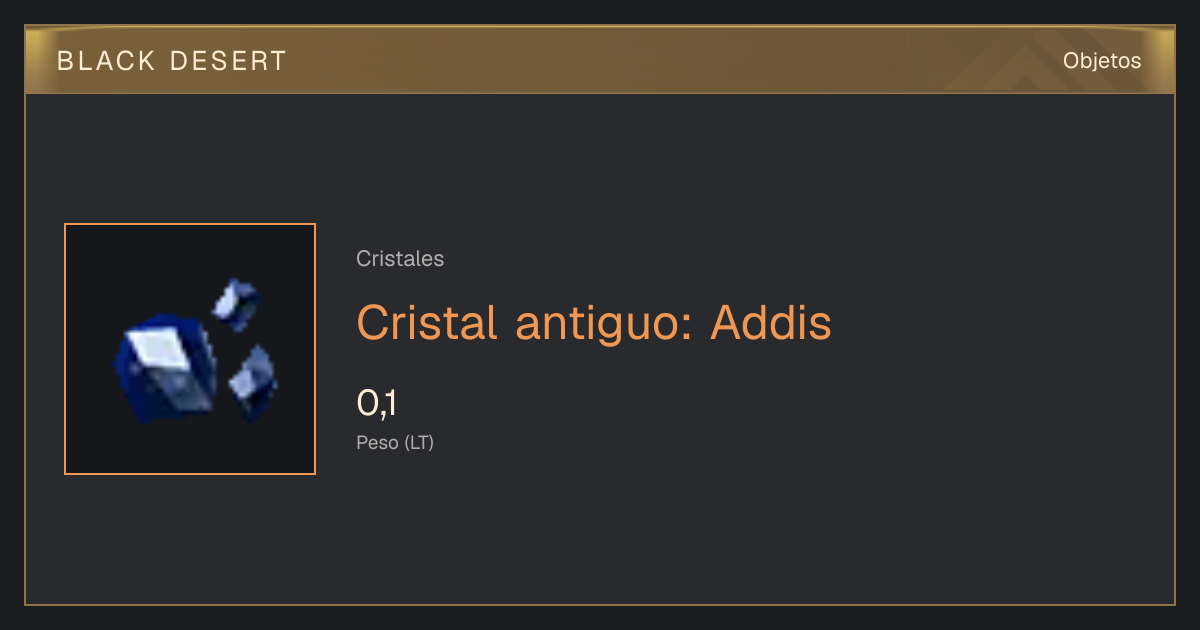Click the Ancient Crystal Addis item icon
Screen dimensions: 1200x630
coord(190,349)
